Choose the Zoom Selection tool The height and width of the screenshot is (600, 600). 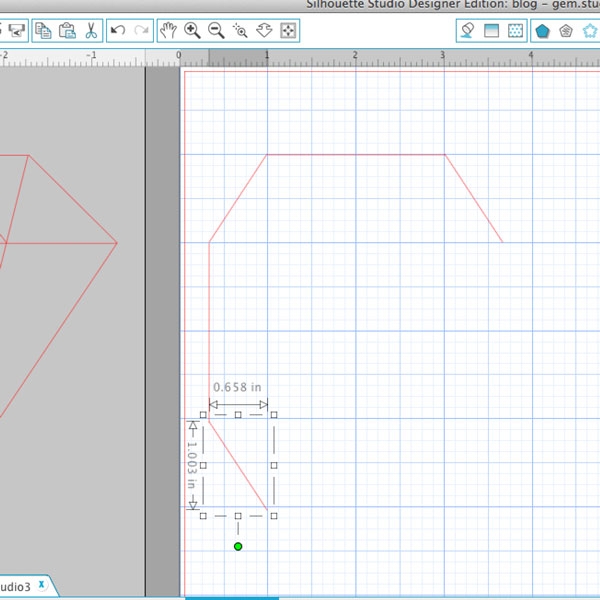click(240, 31)
